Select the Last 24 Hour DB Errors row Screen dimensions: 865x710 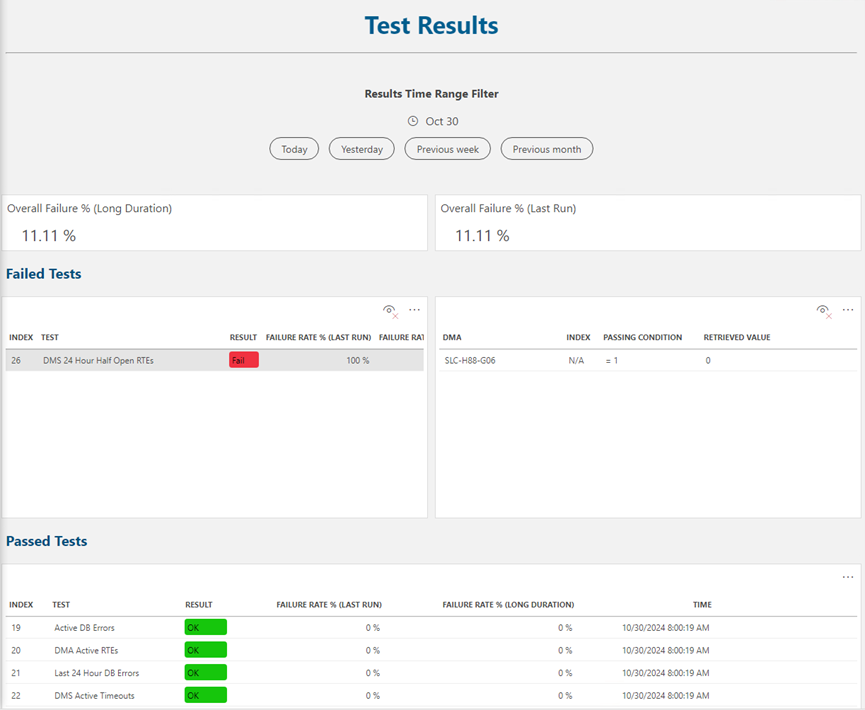pyautogui.click(x=431, y=673)
